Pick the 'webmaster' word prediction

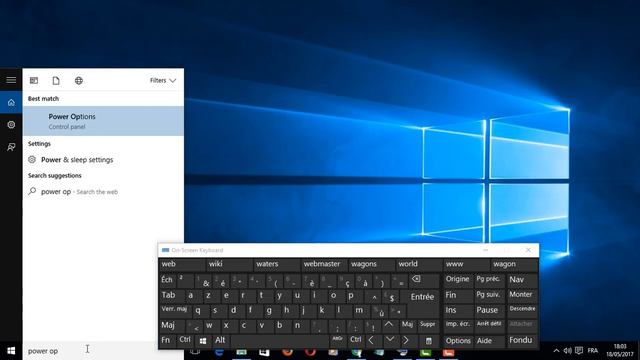coord(324,264)
